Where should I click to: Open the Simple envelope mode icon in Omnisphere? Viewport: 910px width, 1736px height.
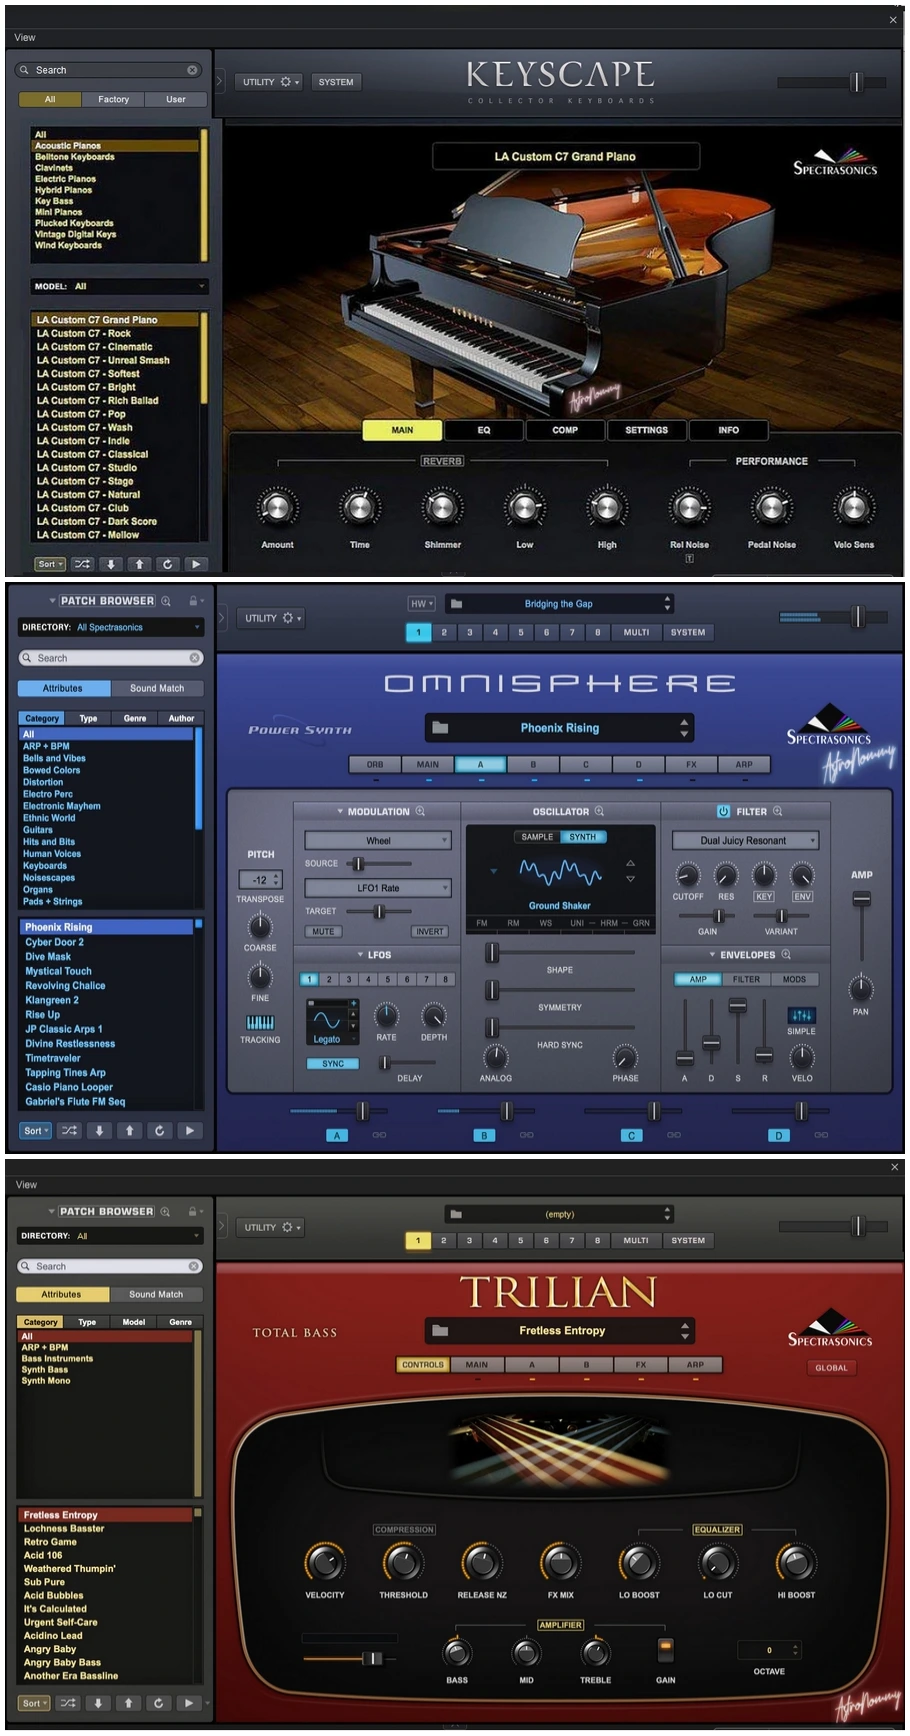click(x=801, y=1015)
